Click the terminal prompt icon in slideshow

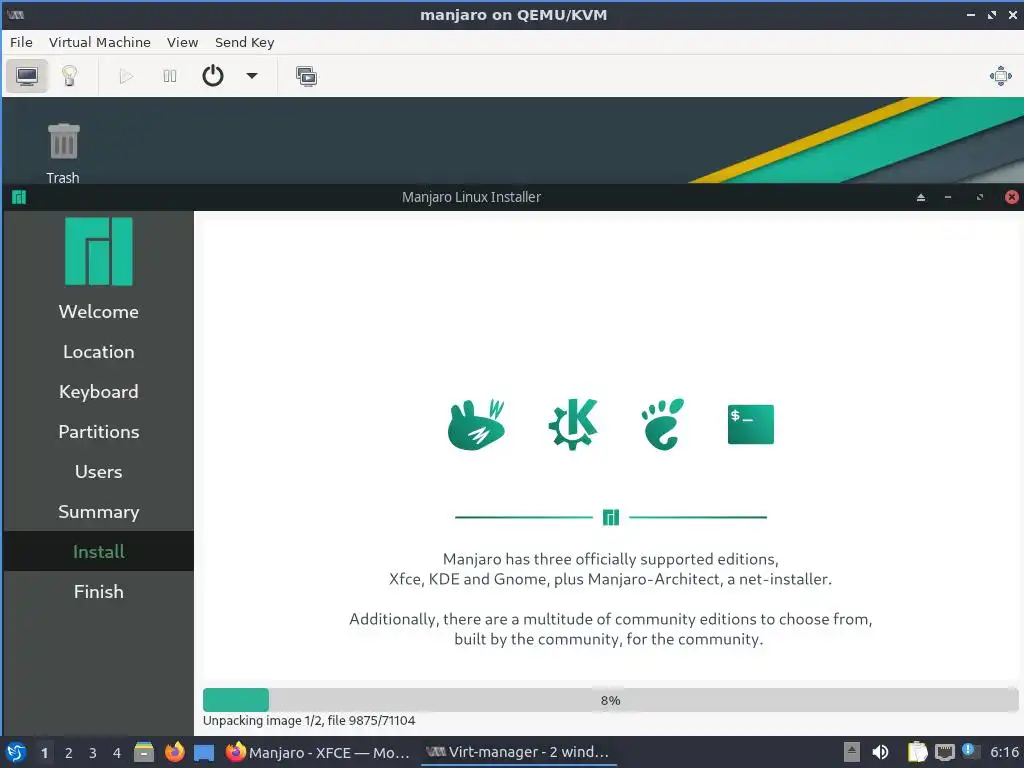pyautogui.click(x=750, y=424)
